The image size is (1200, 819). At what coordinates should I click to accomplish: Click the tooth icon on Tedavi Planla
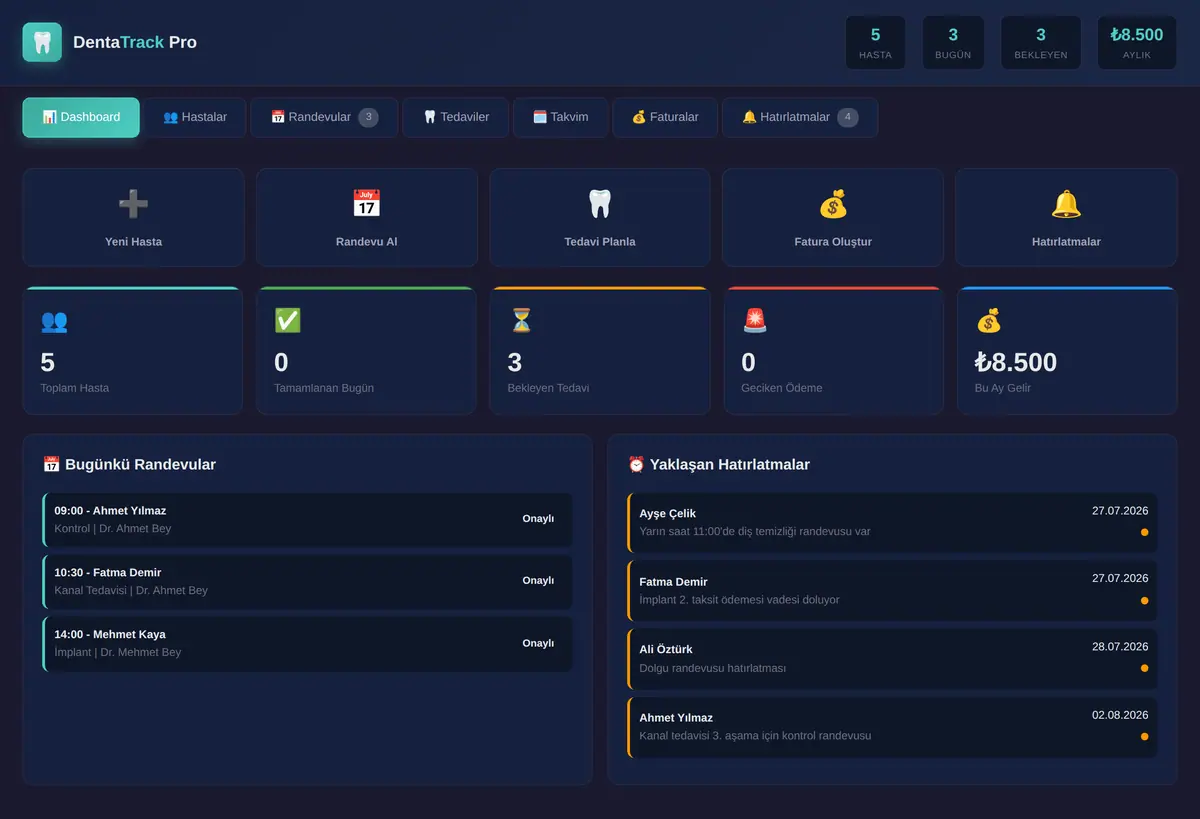[599, 204]
